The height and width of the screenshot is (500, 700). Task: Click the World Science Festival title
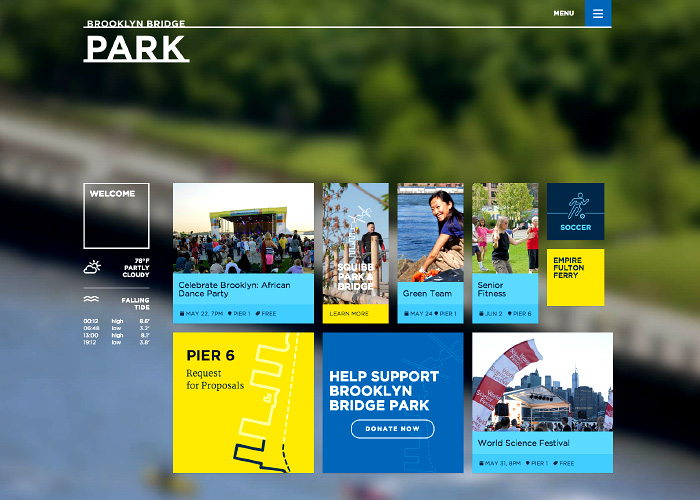[x=523, y=443]
